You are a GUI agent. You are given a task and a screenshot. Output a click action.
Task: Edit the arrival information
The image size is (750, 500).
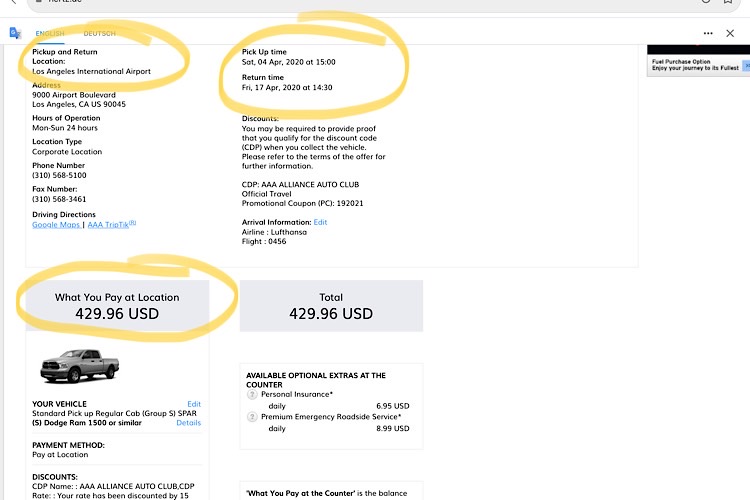[x=320, y=222]
